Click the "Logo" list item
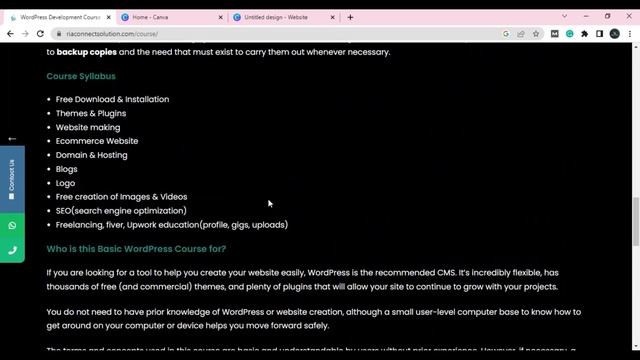This screenshot has height=360, width=640. [x=65, y=183]
